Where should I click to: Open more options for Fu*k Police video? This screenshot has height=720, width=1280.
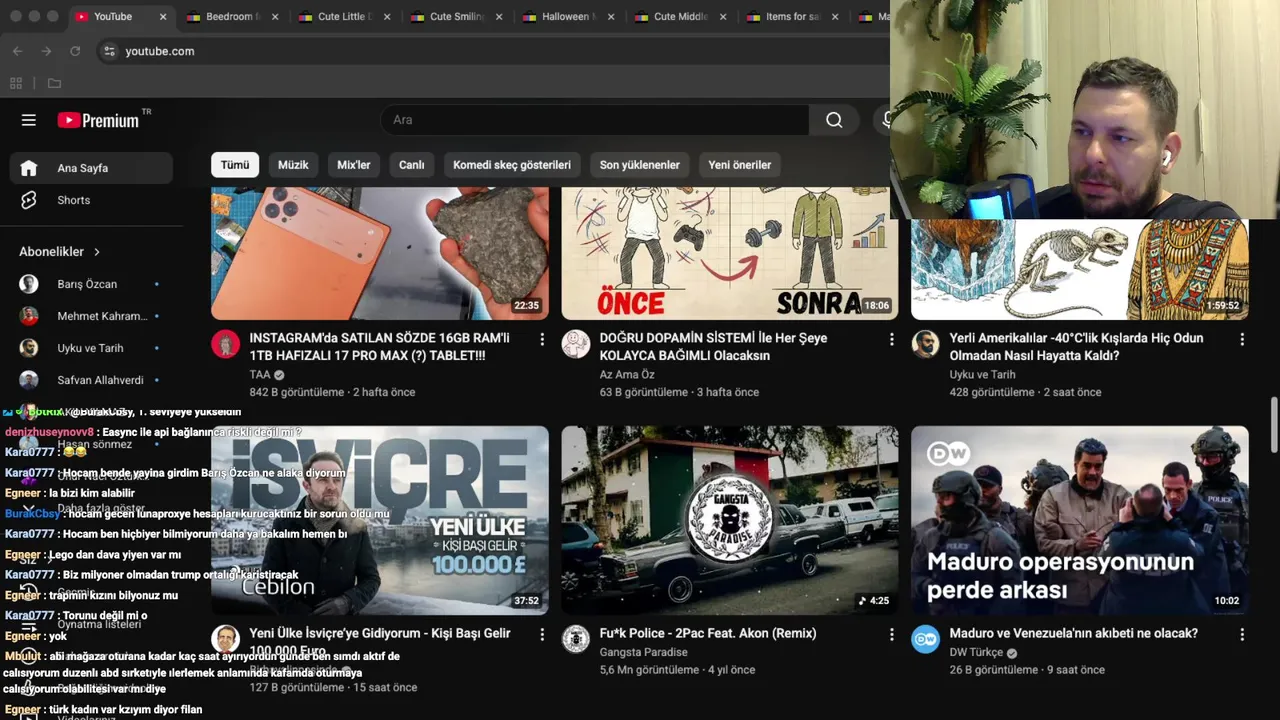[892, 635]
